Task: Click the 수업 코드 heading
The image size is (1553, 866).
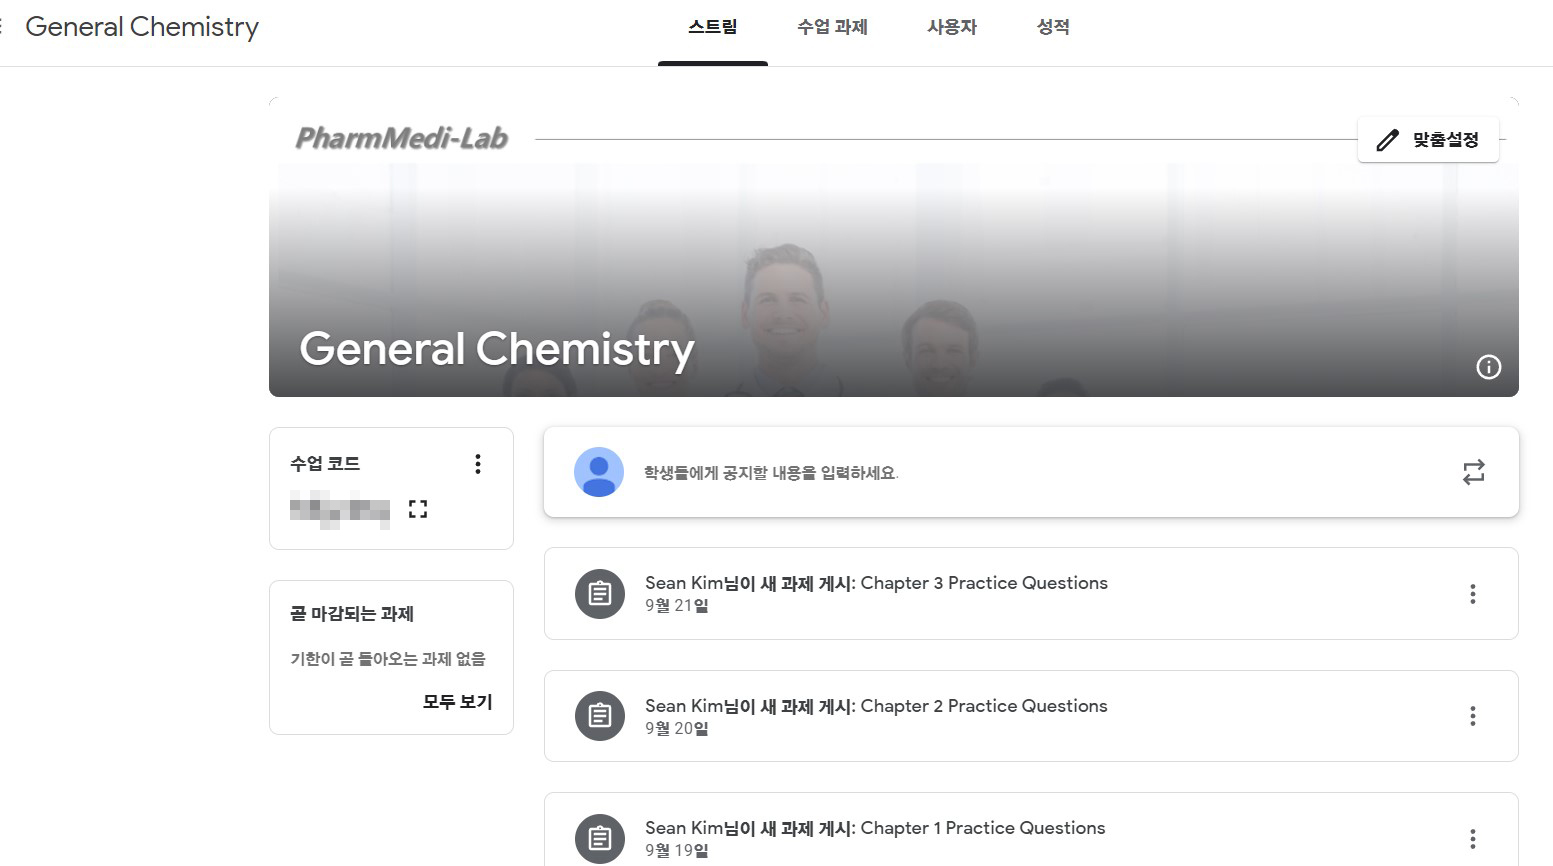Action: coord(325,464)
